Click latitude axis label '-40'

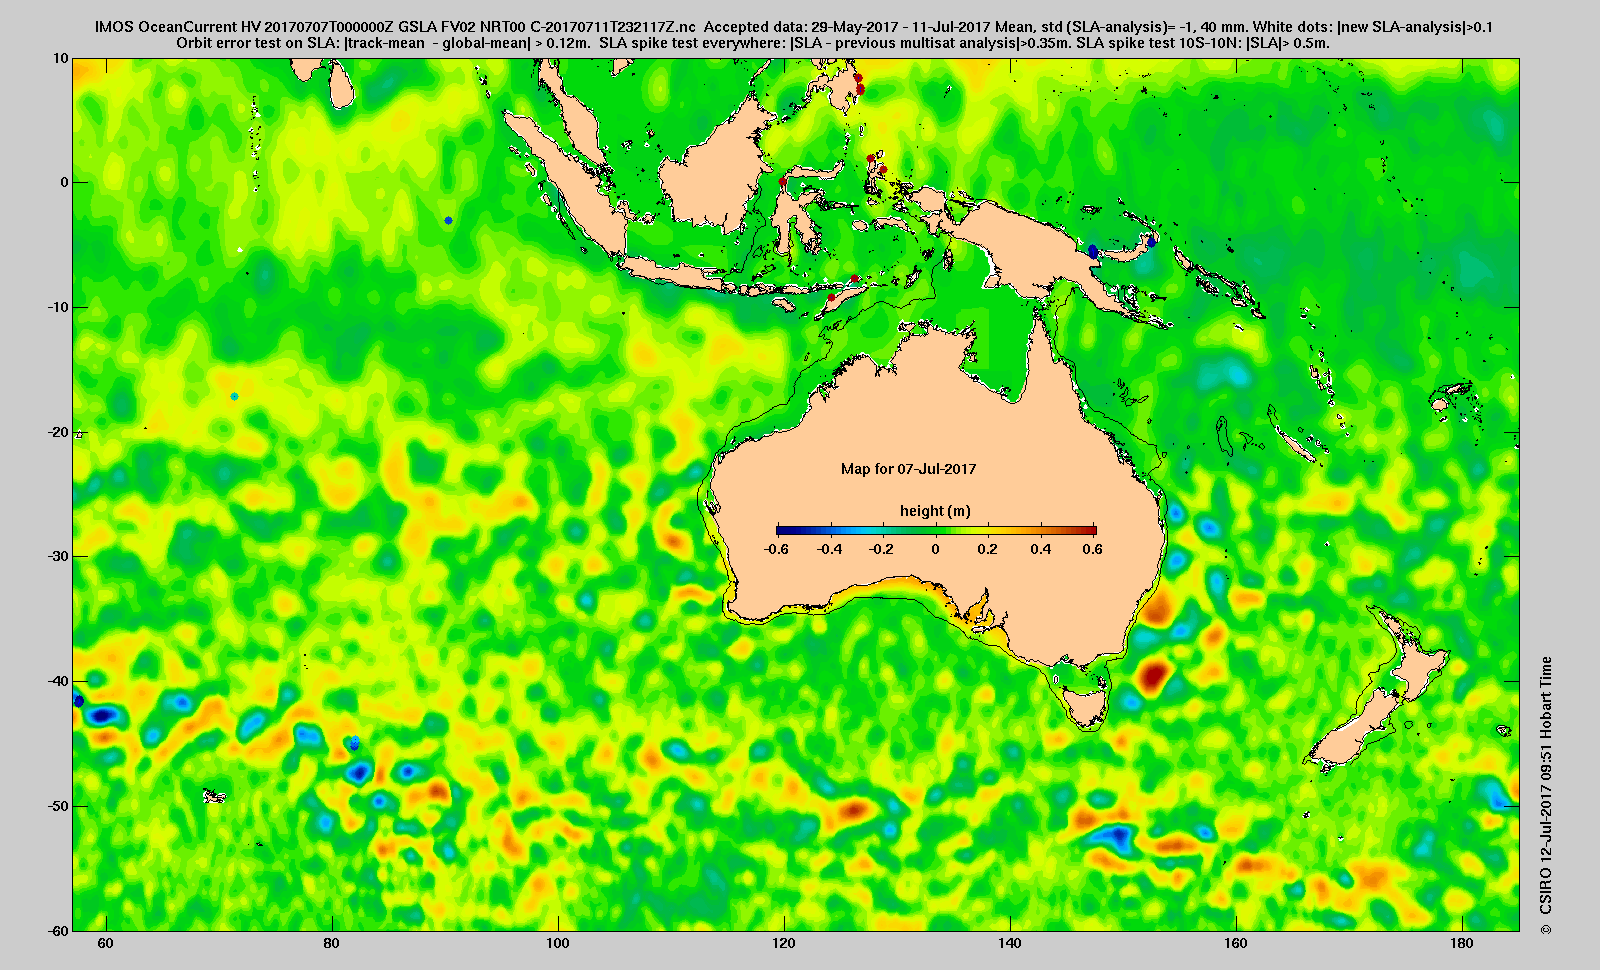tap(58, 681)
